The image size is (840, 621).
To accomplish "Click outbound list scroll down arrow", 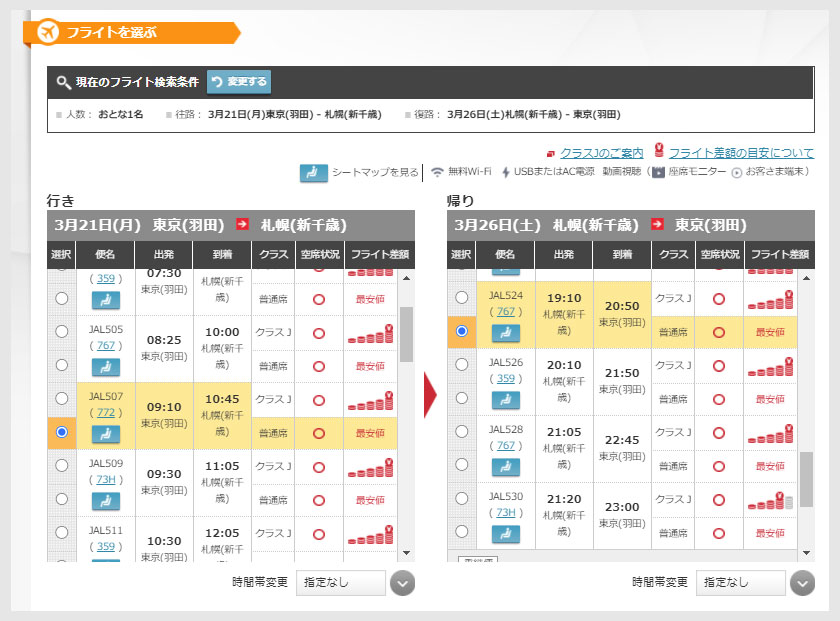I will click(x=407, y=553).
